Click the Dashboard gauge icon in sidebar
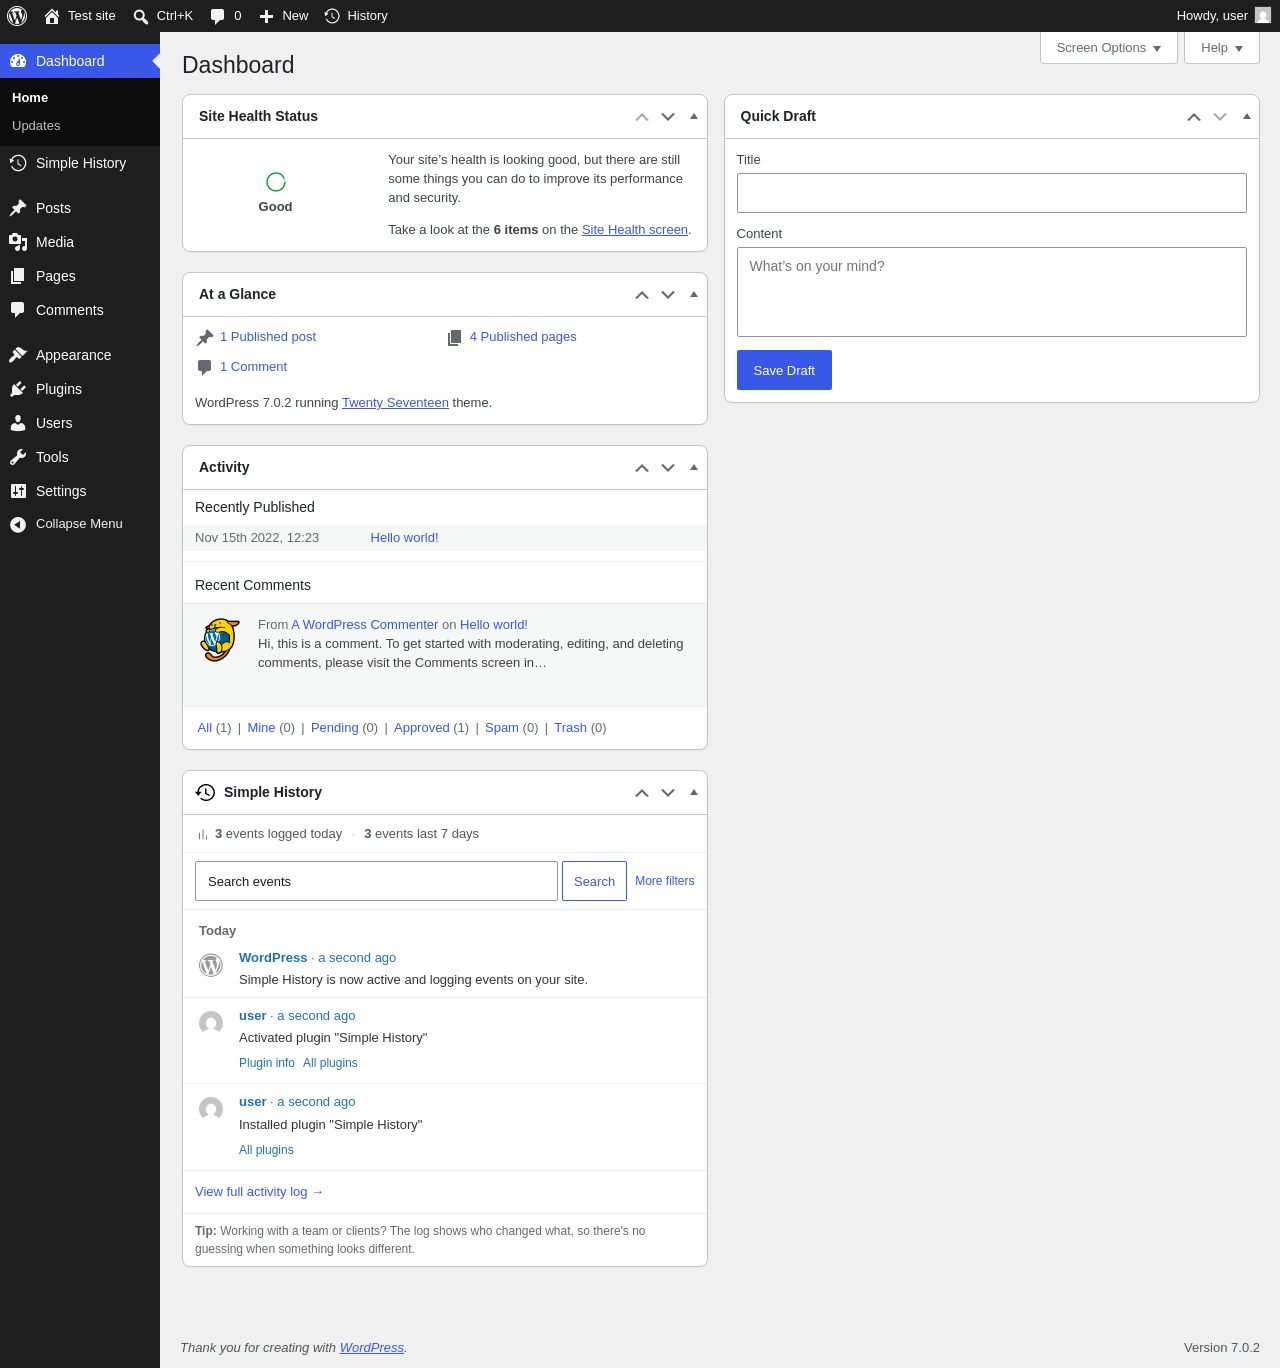Screen dimensions: 1280x1368 (18, 61)
